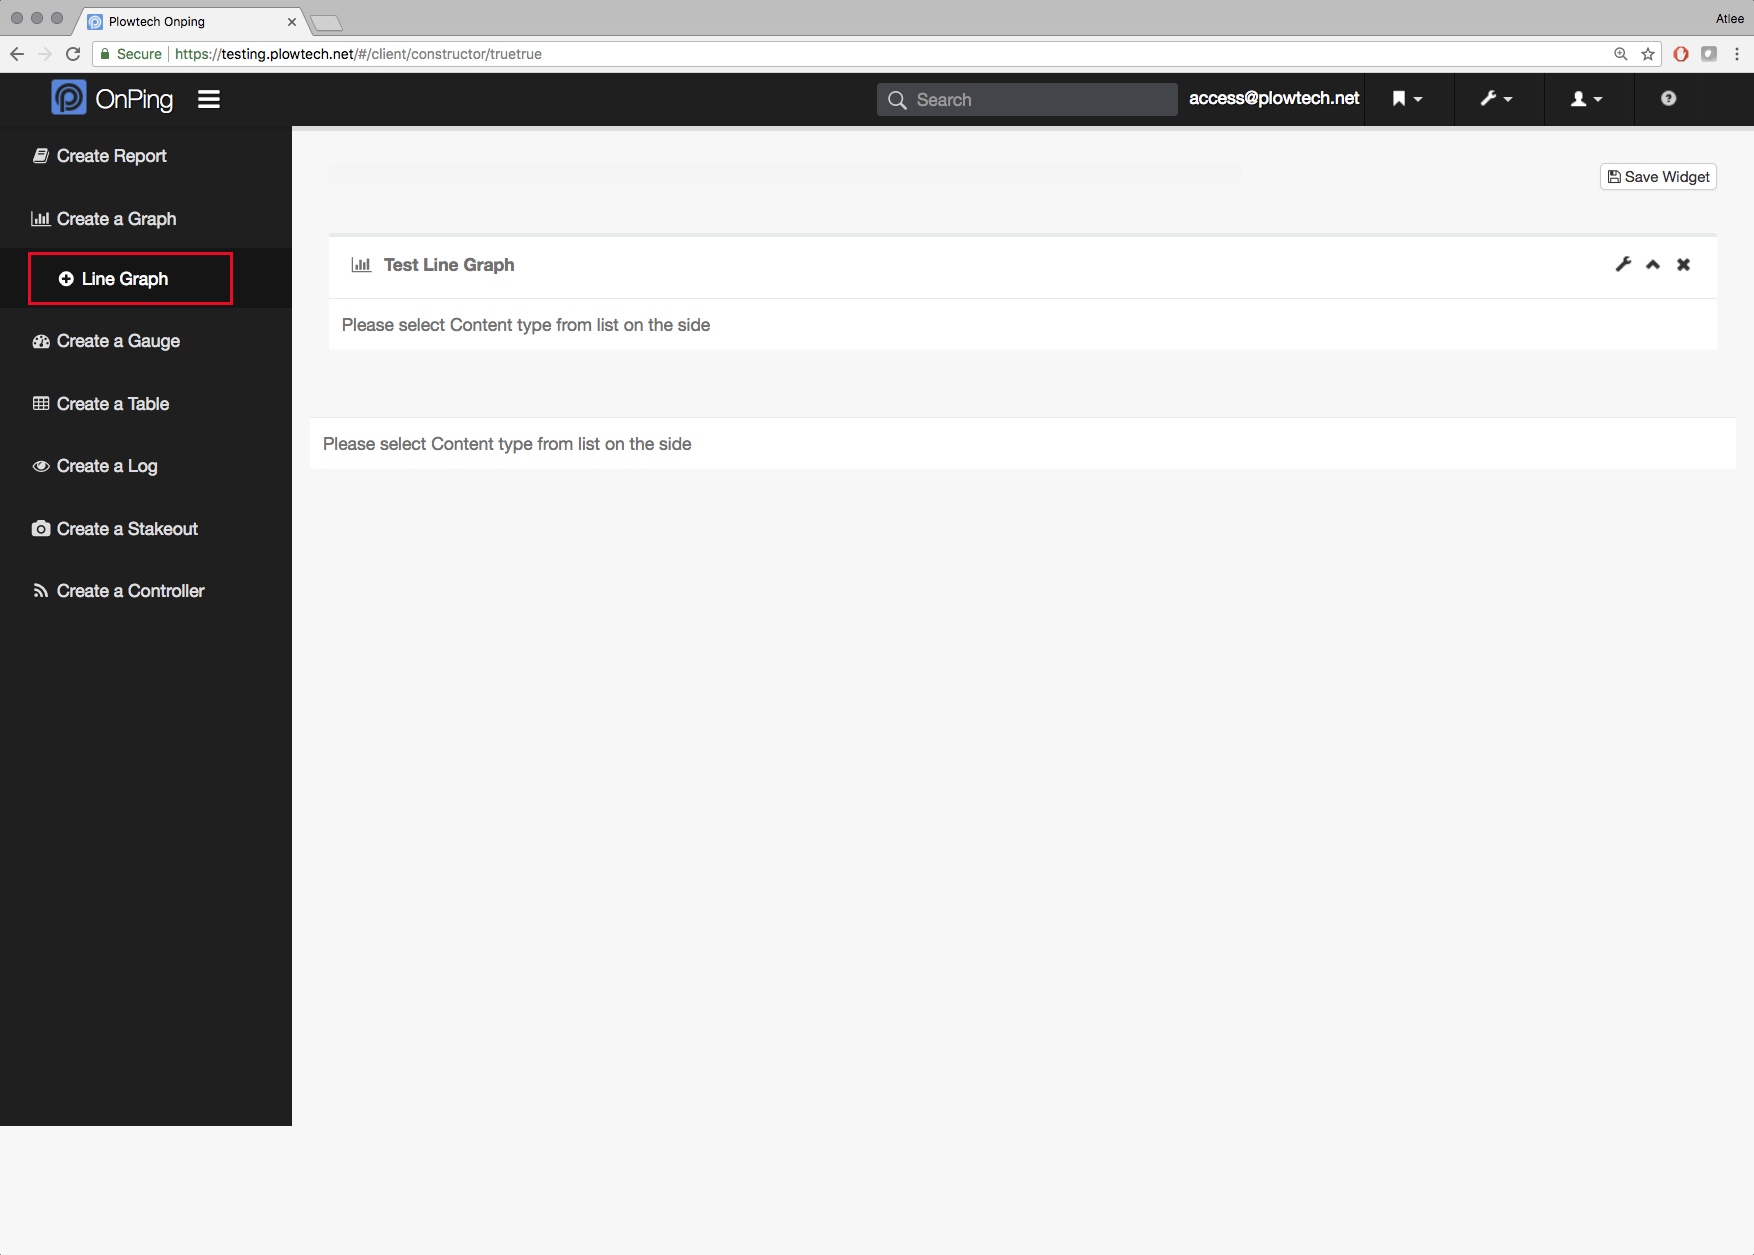Image resolution: width=1754 pixels, height=1255 pixels.
Task: Open widget settings wrench on Test Line Graph
Action: (x=1623, y=264)
